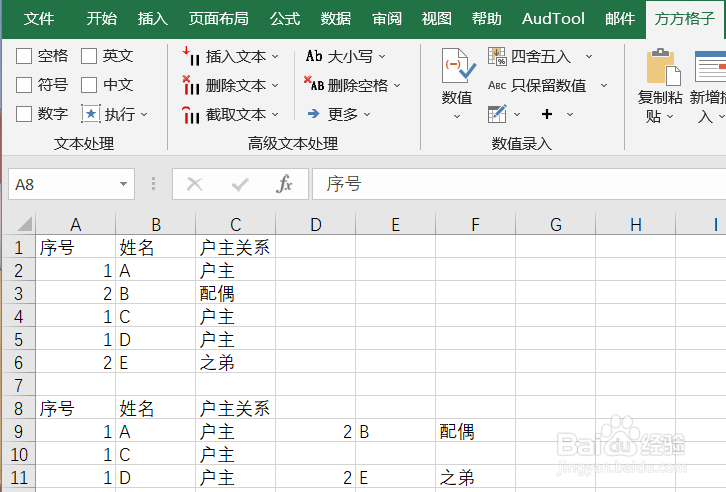Click the formula bar cancel X icon
This screenshot has height=492, width=726.
pyautogui.click(x=194, y=184)
